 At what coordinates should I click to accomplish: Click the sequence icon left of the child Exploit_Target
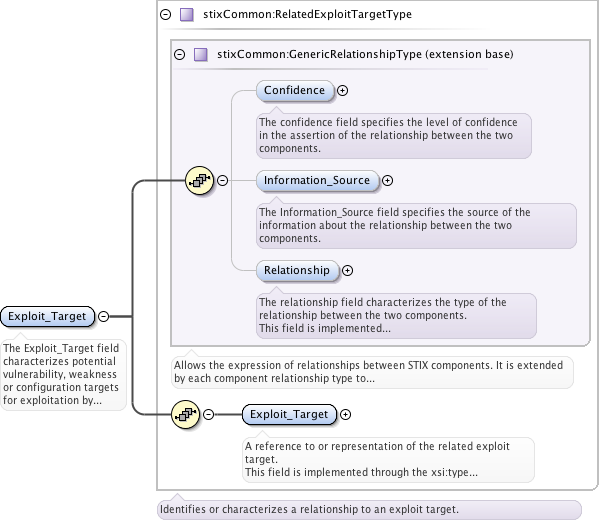coord(186,414)
